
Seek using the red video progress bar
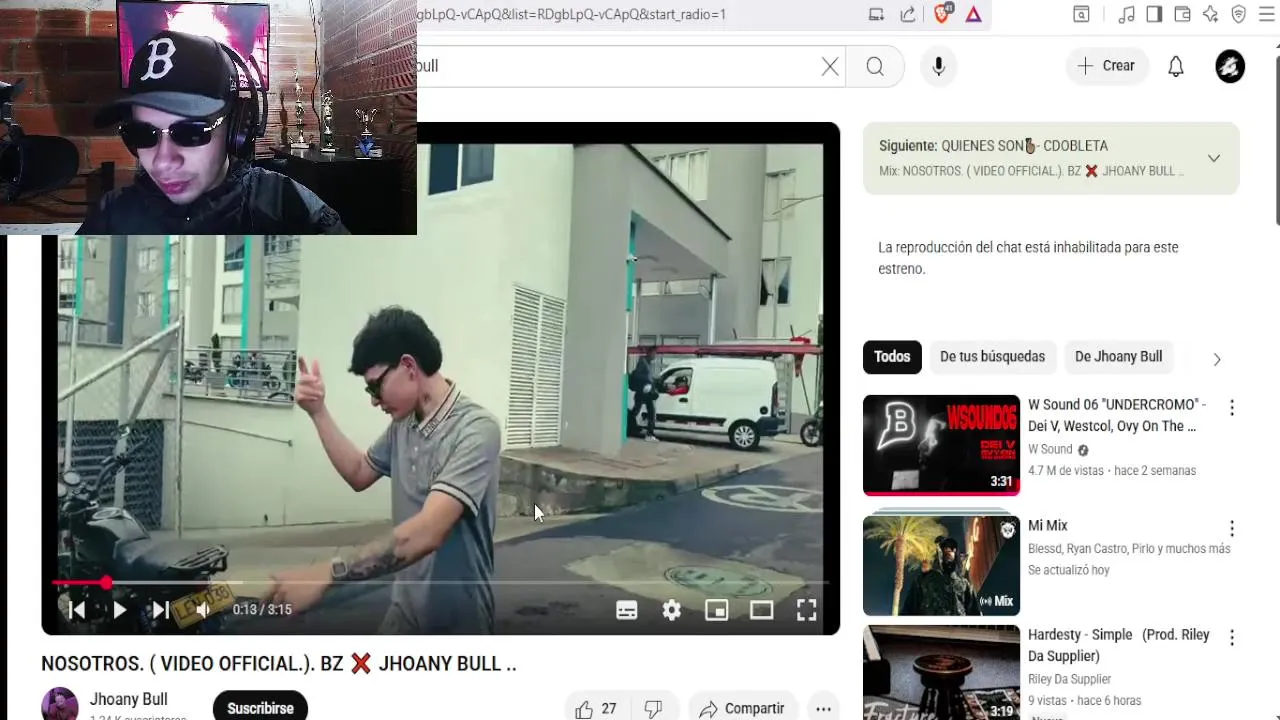(x=440, y=582)
